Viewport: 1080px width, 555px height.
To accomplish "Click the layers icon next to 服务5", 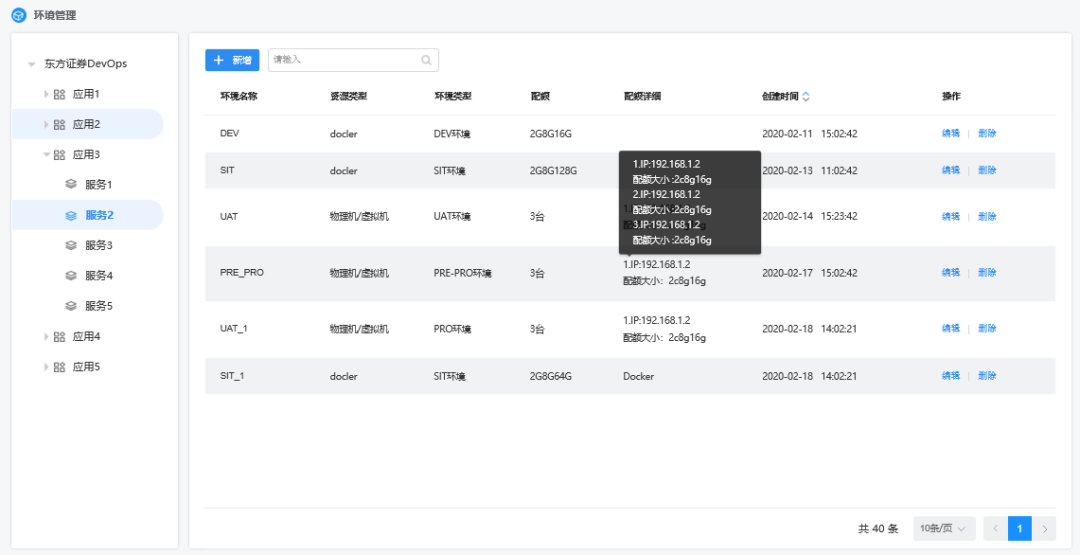I will tap(71, 306).
